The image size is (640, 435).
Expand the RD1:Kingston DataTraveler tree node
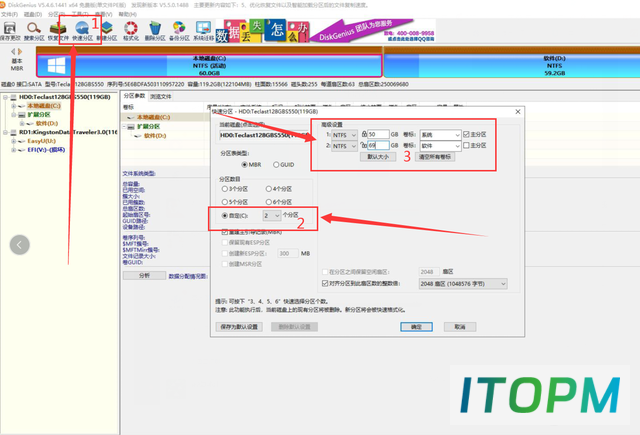click(5, 132)
